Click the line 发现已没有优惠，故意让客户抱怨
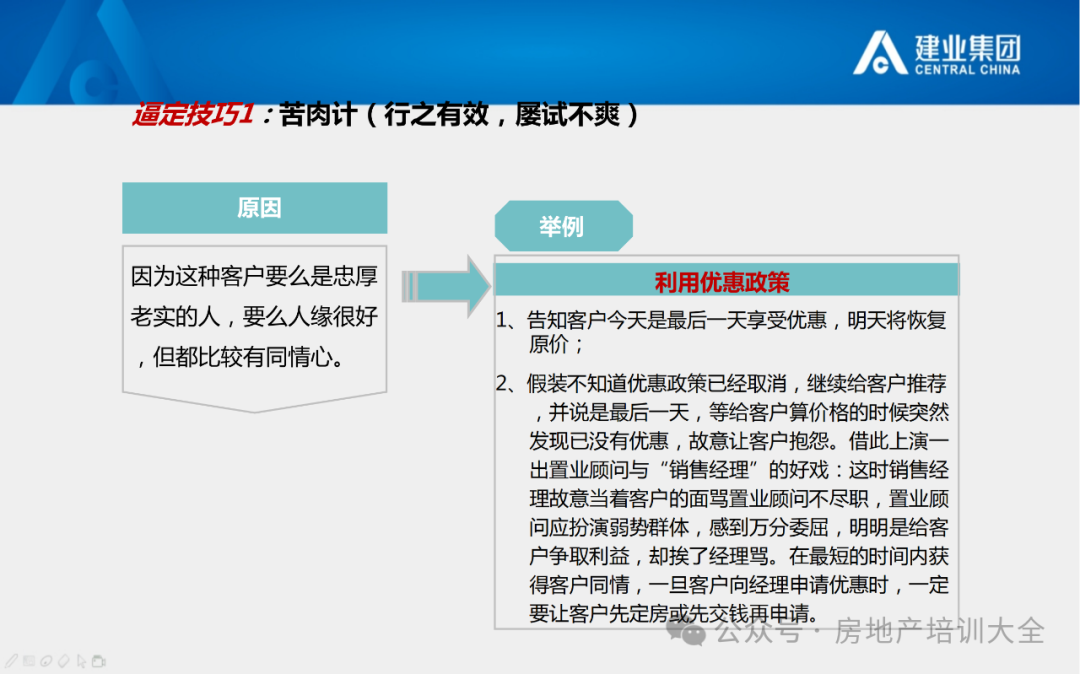 coord(739,441)
